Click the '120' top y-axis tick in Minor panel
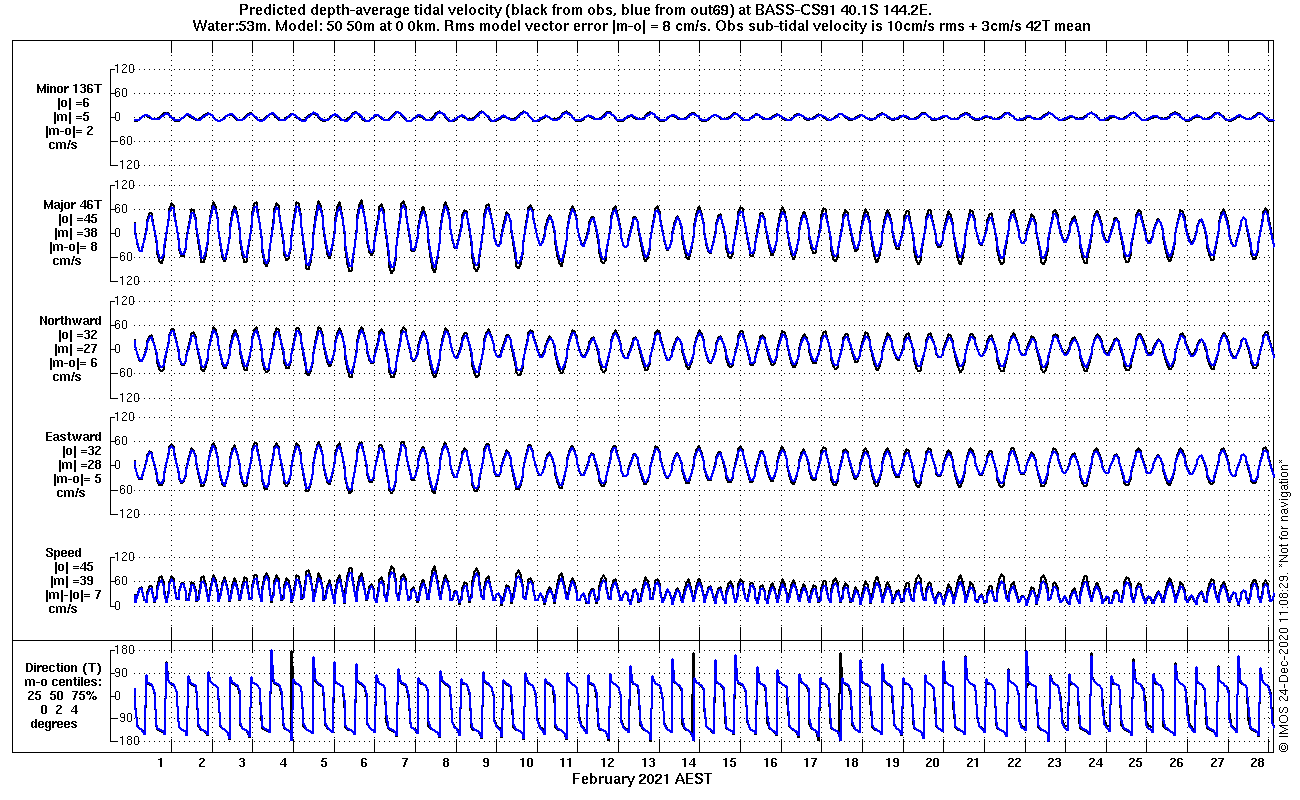This screenshot has height=800, width=1300. (x=125, y=69)
